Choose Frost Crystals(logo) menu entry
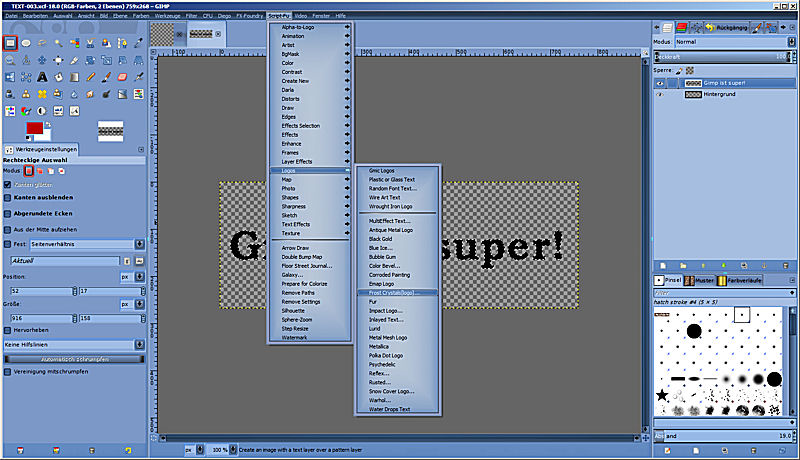The image size is (800, 460). point(397,293)
